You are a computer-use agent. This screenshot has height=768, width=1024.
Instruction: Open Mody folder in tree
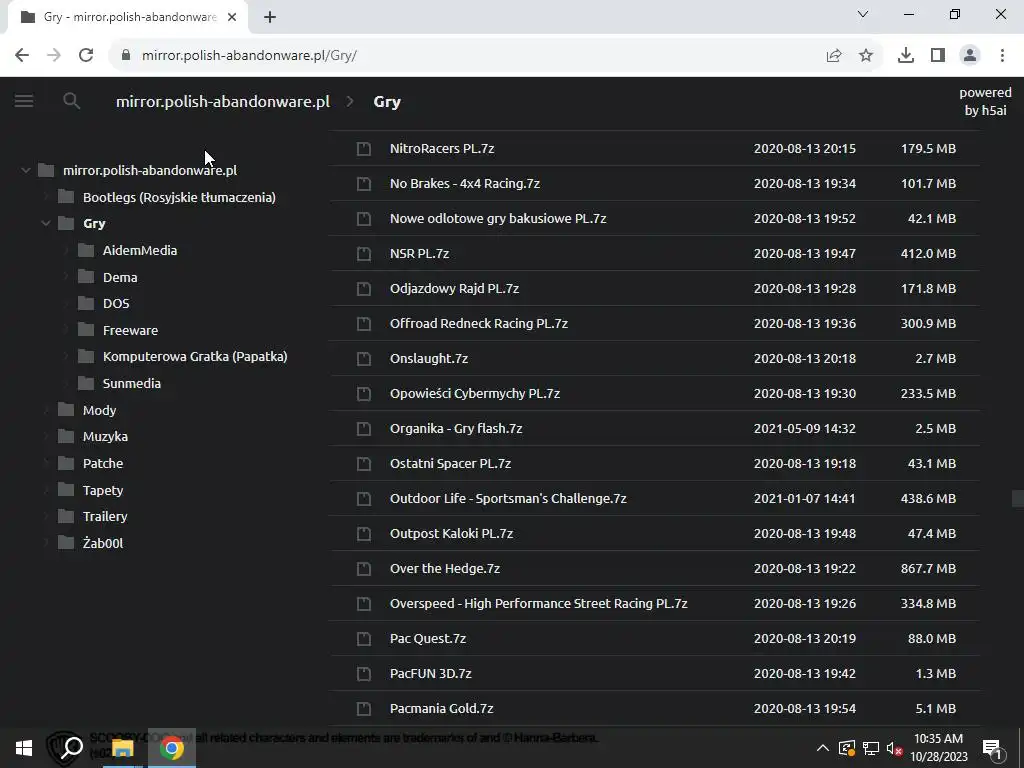99,410
